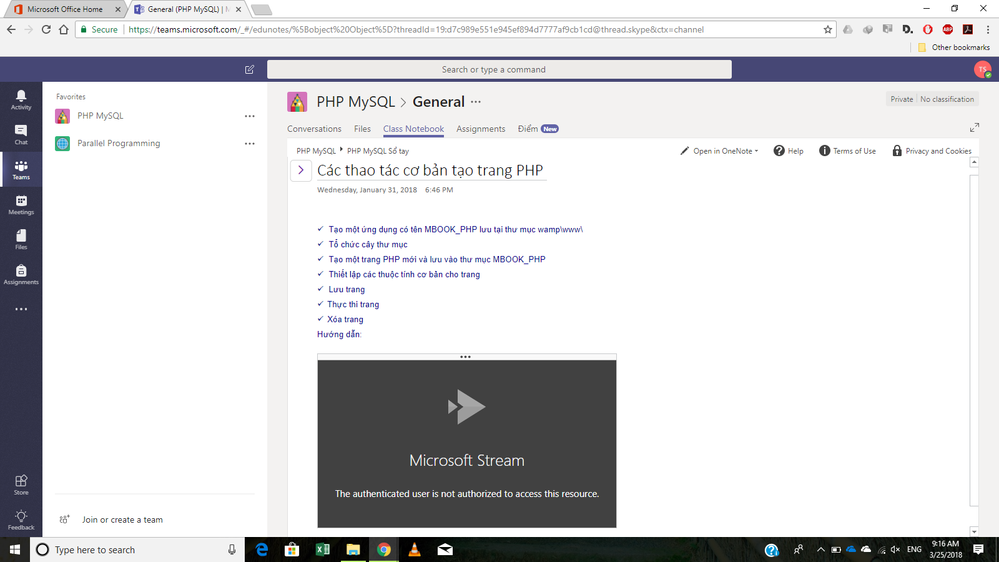This screenshot has height=562, width=999.
Task: Open Files in the left rail
Action: click(x=21, y=240)
